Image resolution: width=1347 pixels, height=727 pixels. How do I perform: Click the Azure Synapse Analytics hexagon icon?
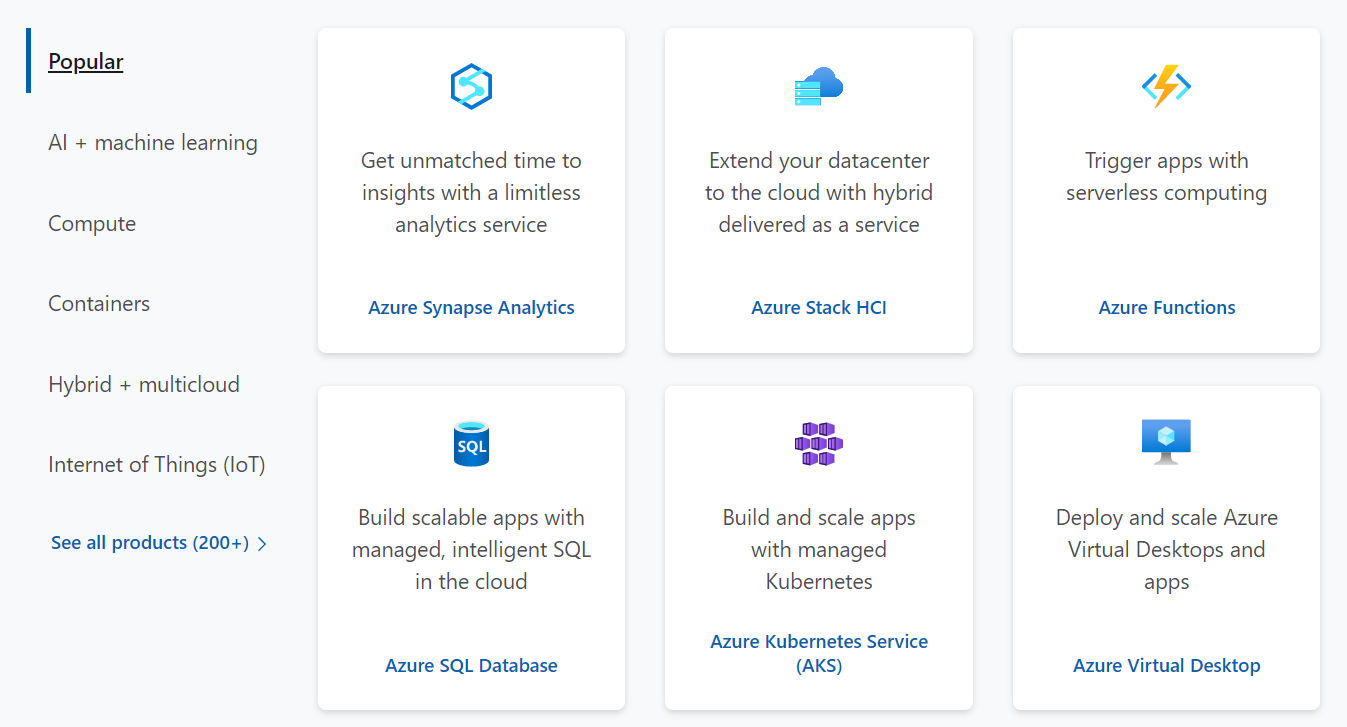(x=471, y=86)
